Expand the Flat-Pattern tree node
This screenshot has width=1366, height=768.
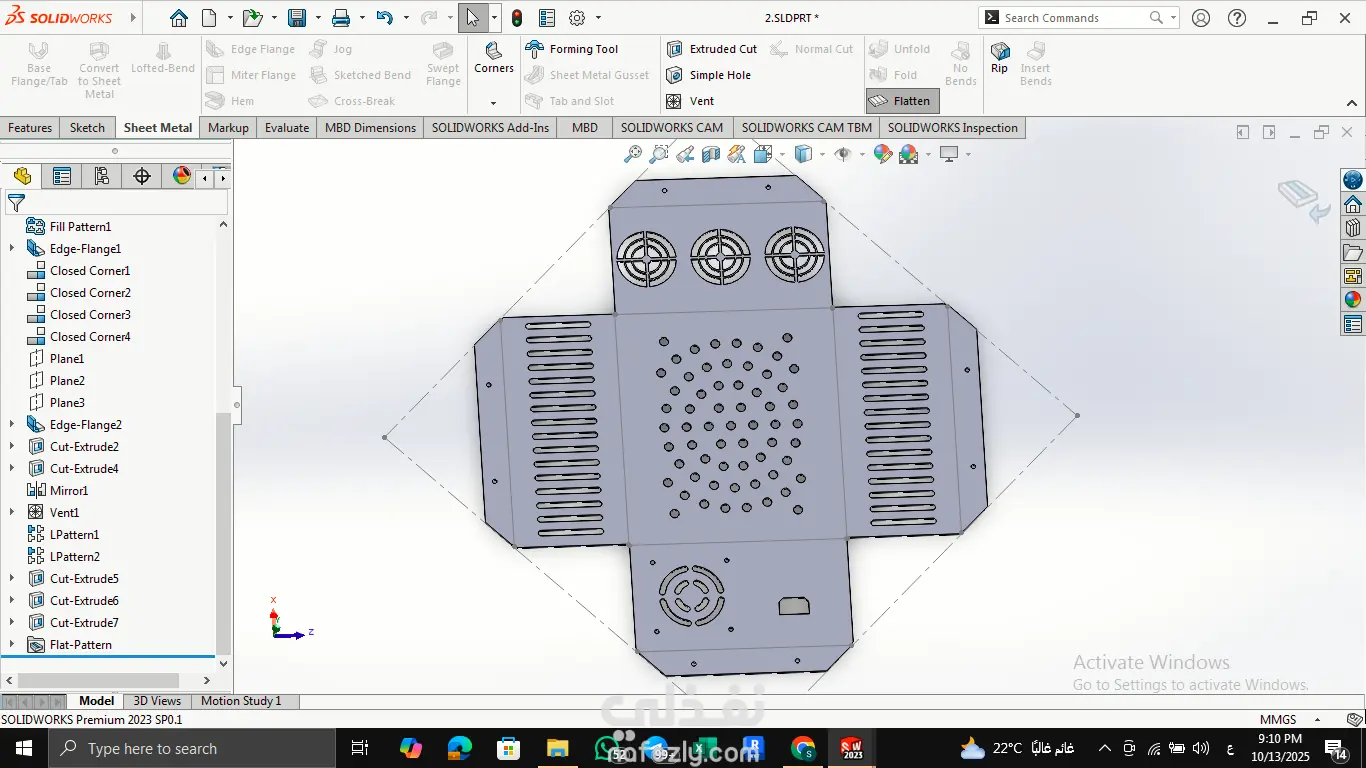click(x=12, y=645)
